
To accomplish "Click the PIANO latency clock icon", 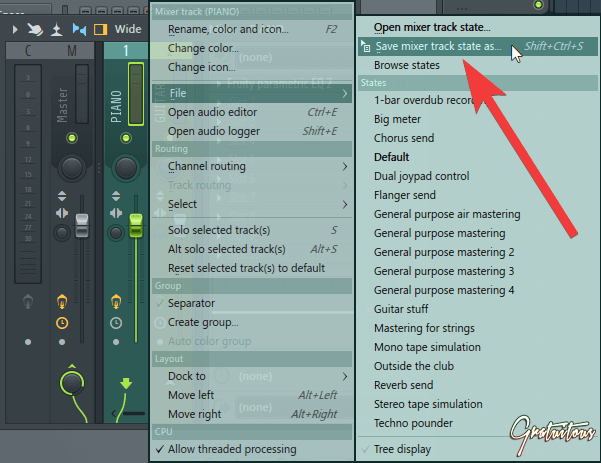I will click(x=116, y=323).
